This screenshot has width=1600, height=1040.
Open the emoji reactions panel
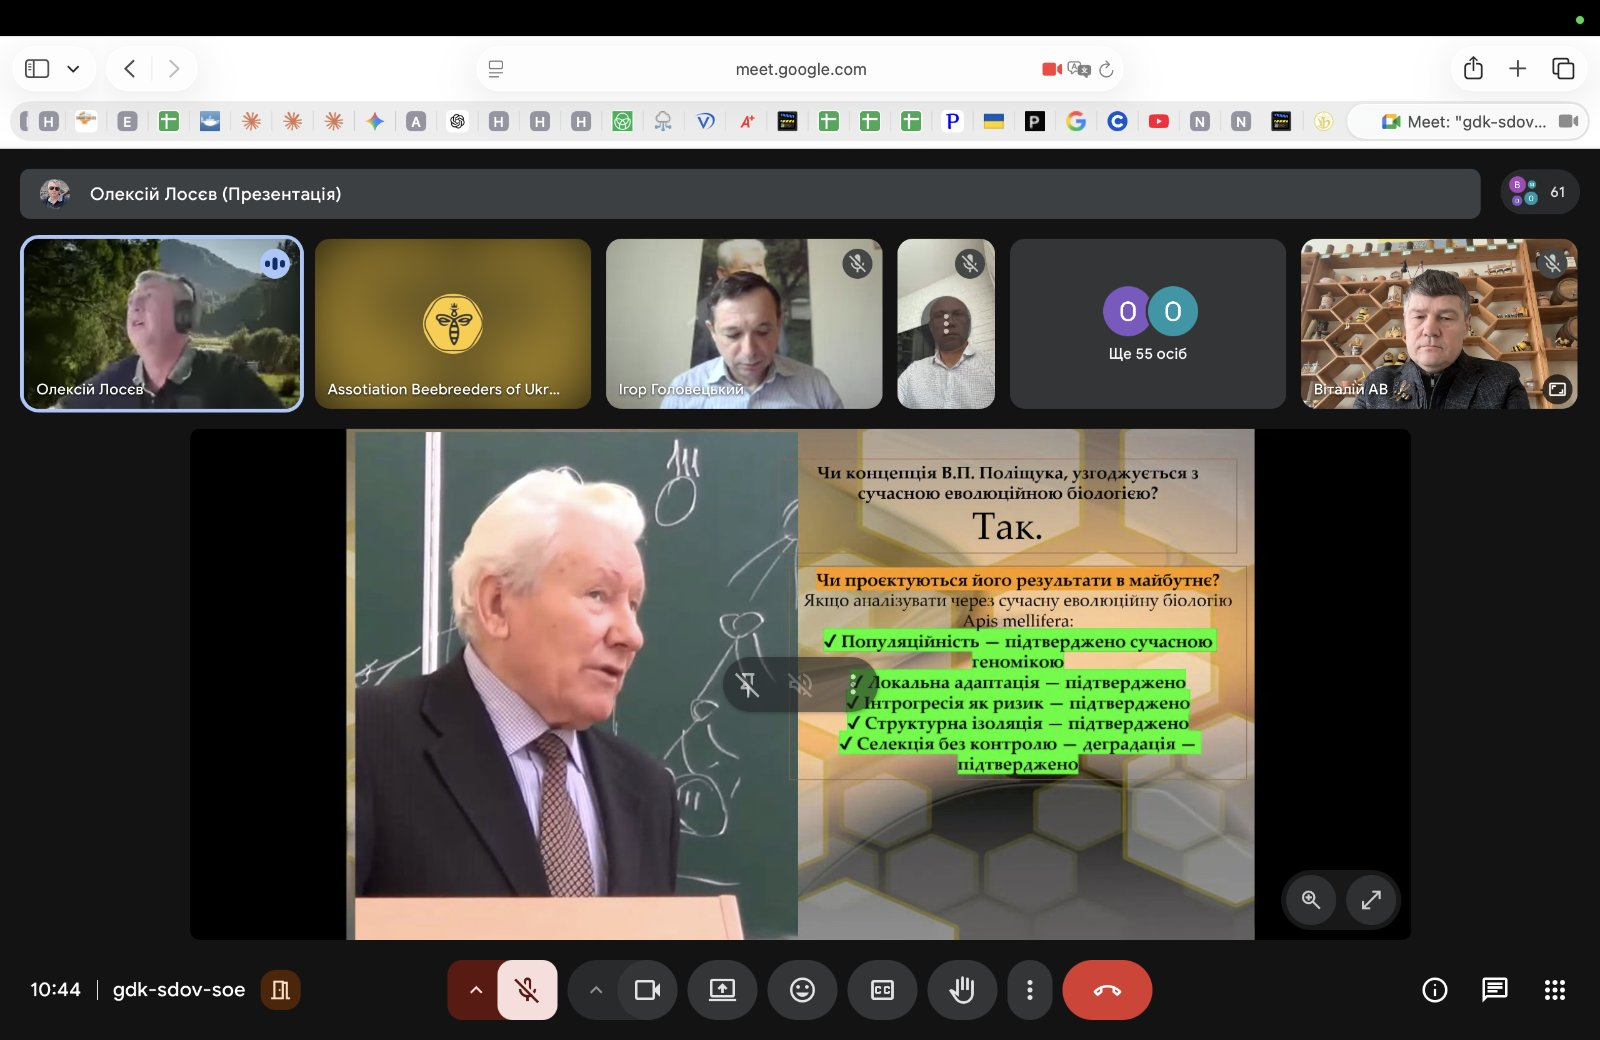[x=802, y=990]
